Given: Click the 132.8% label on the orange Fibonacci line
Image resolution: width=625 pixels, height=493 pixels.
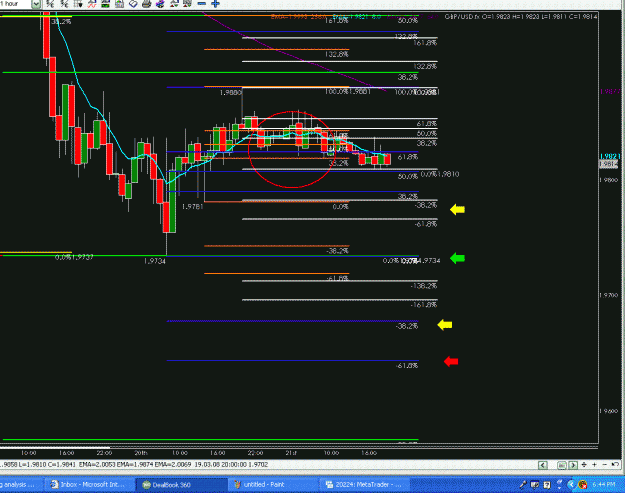Looking at the screenshot, I should 336,54.
